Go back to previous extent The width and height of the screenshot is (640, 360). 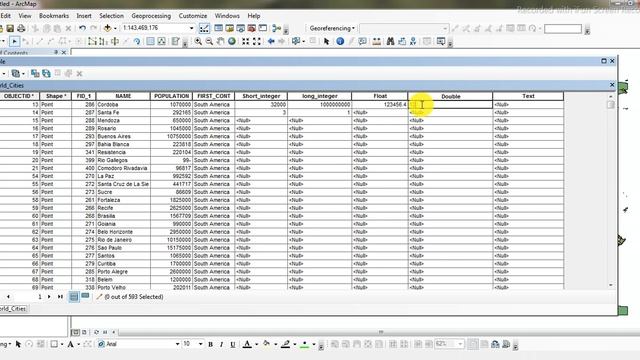271,41
